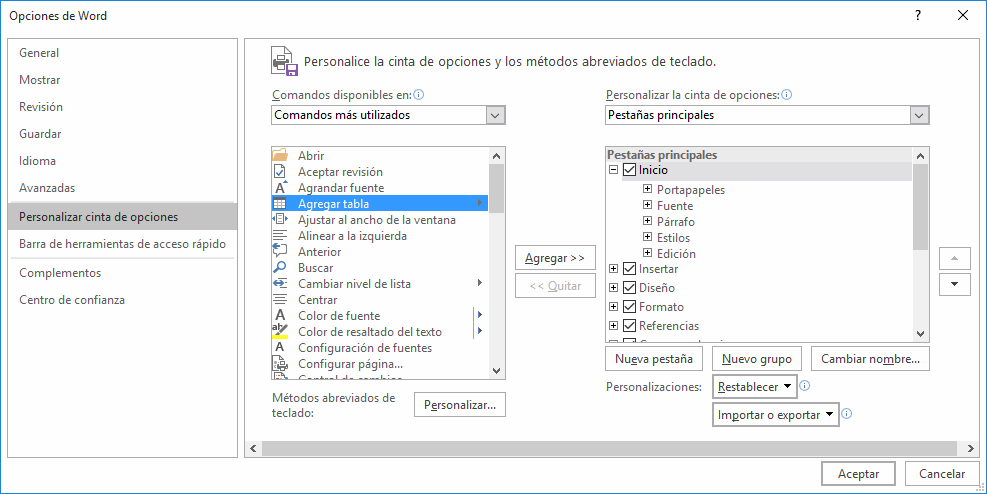Dismiss dialog with Cancelar button
Image resolution: width=987 pixels, height=494 pixels.
942,474
